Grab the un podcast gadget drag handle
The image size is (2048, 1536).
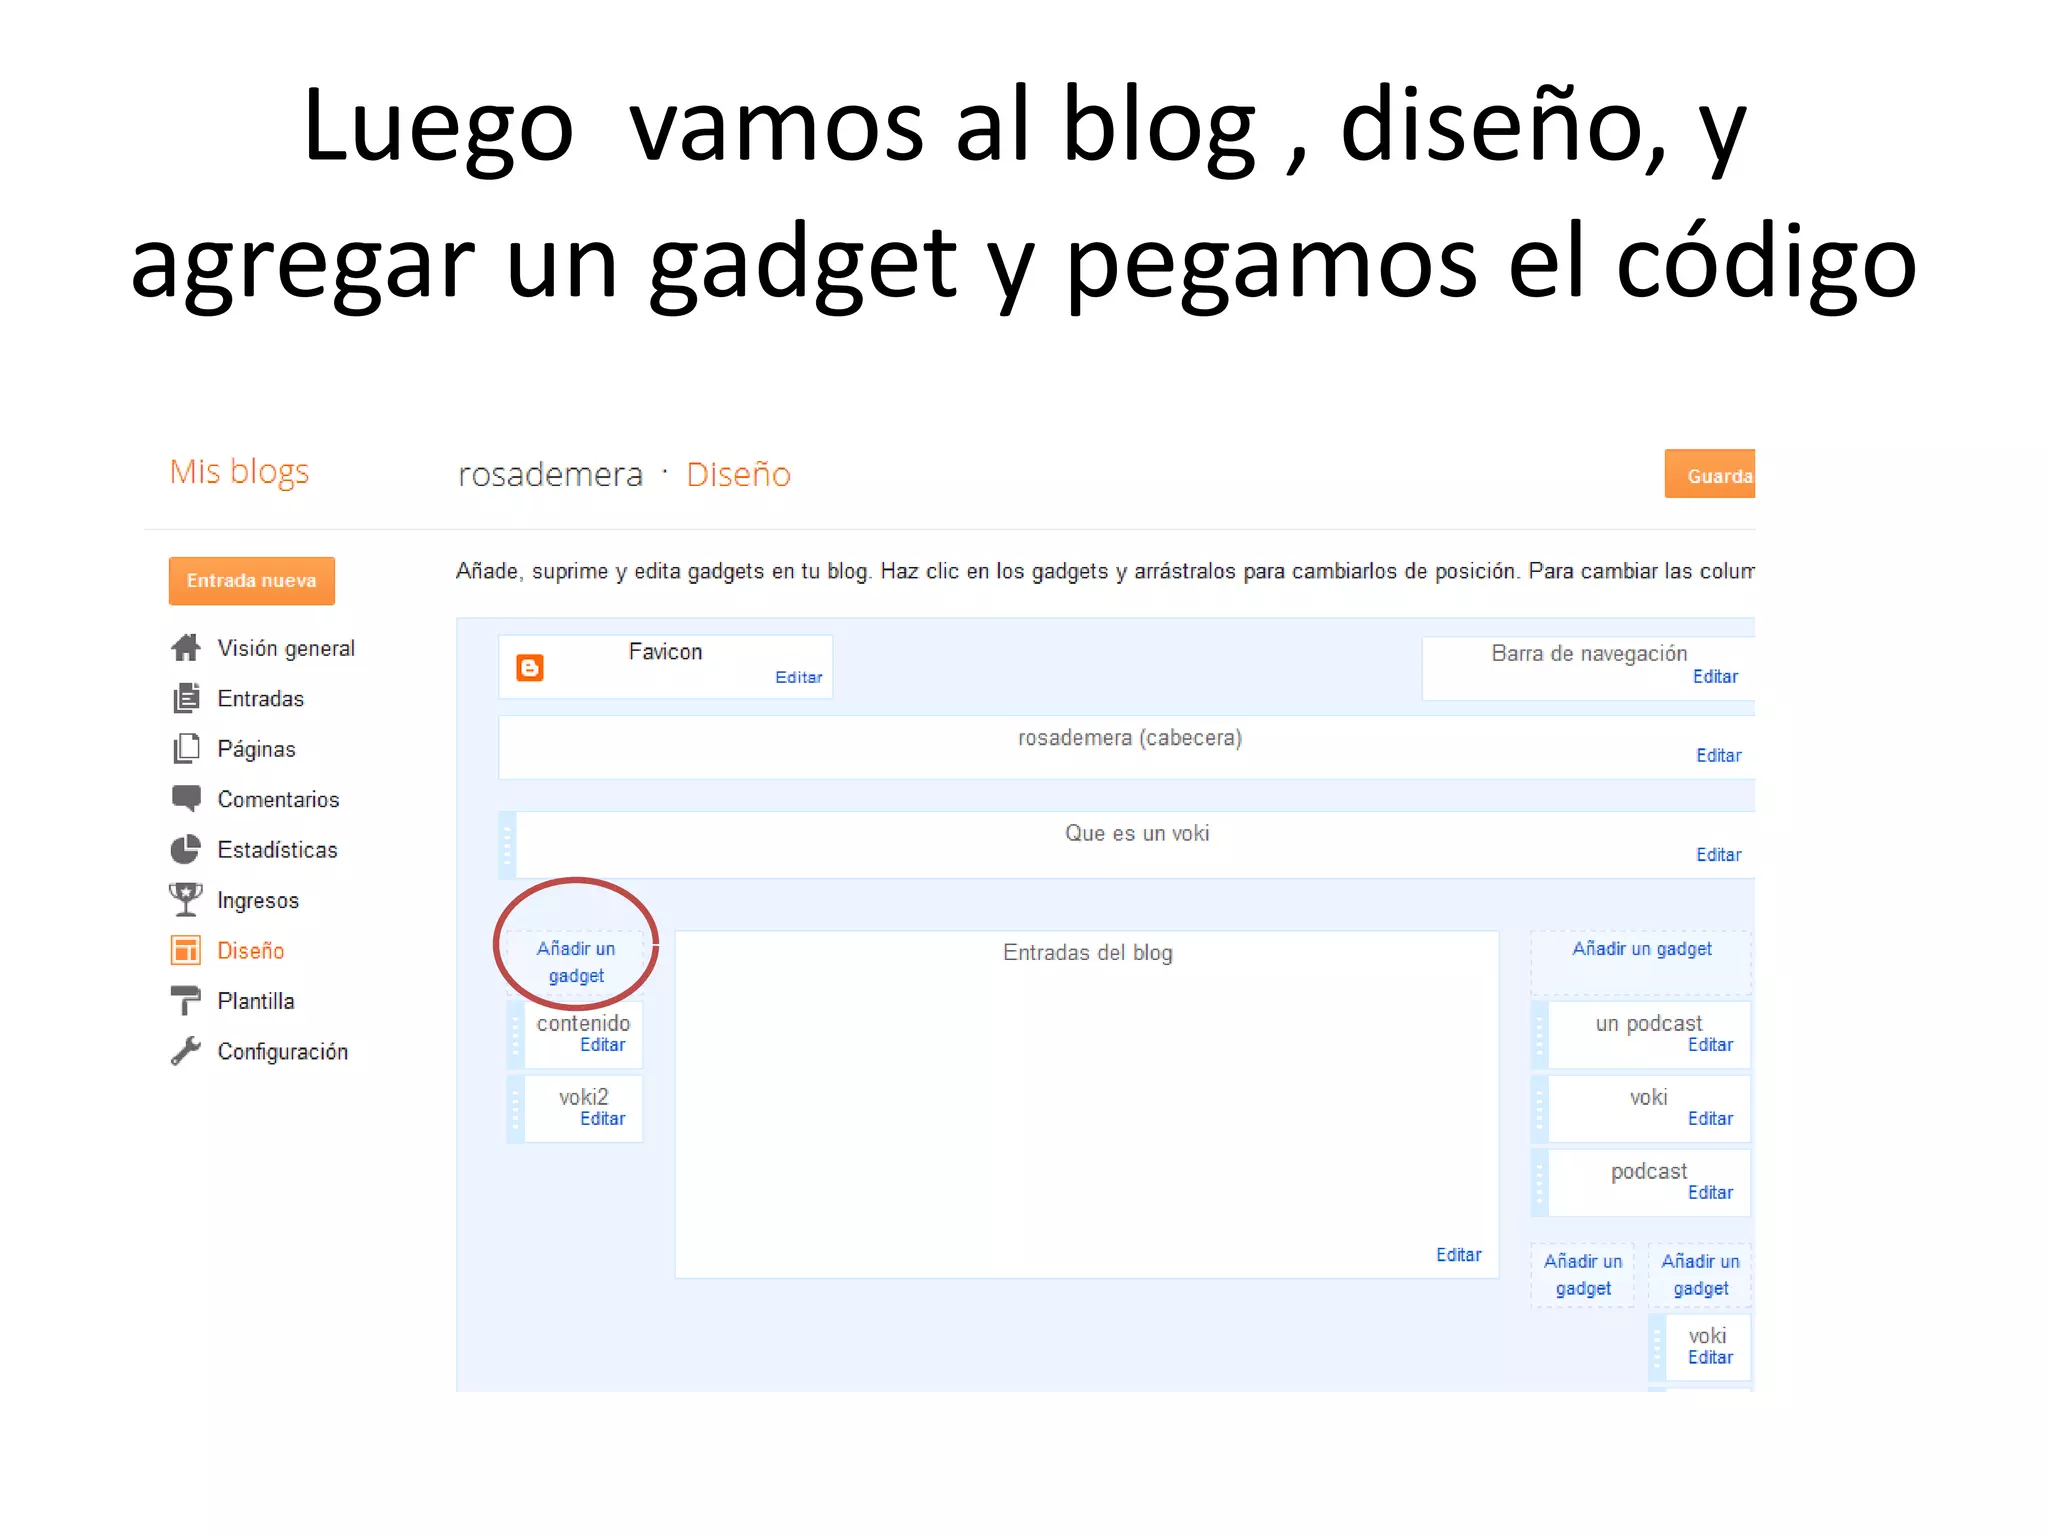(1540, 1035)
